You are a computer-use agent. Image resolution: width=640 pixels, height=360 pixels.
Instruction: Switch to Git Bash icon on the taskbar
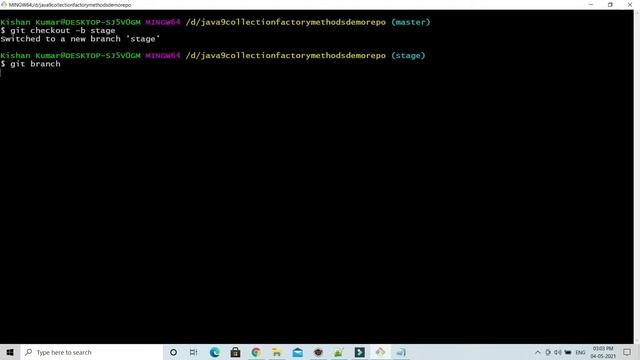pyautogui.click(x=380, y=352)
